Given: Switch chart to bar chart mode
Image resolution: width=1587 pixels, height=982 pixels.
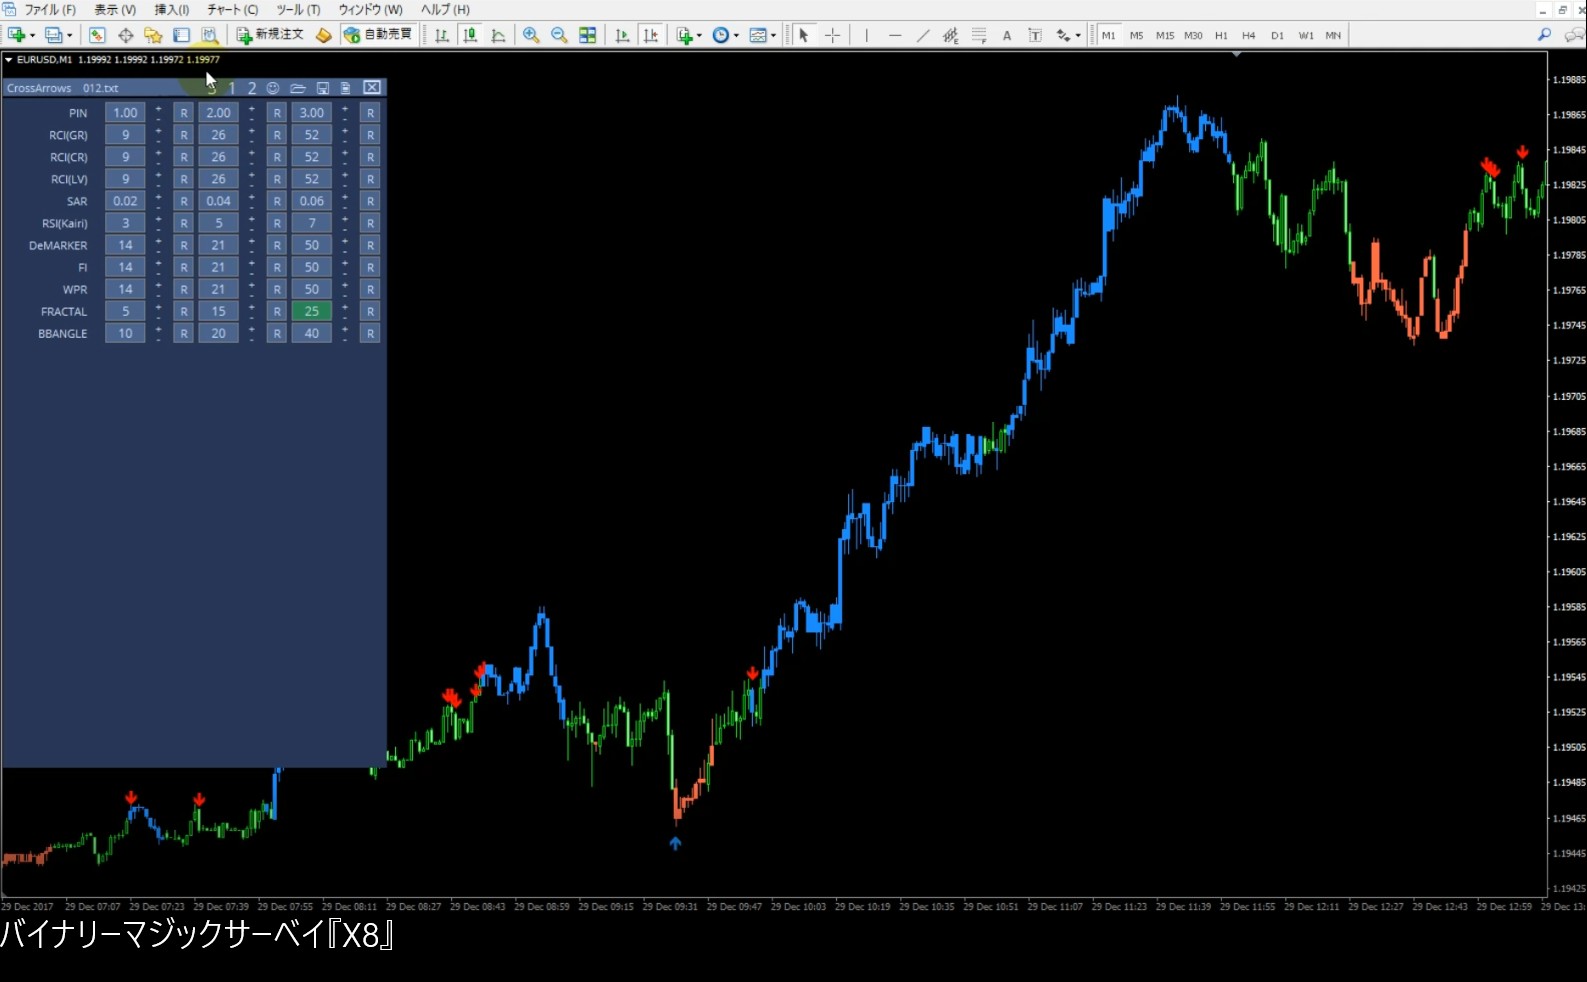Looking at the screenshot, I should 441,35.
